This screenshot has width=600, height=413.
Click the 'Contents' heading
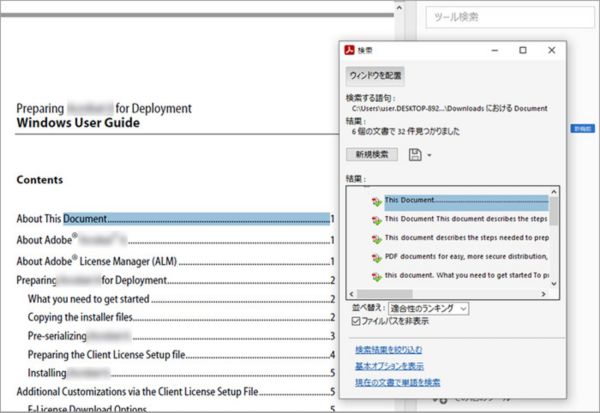coord(39,180)
